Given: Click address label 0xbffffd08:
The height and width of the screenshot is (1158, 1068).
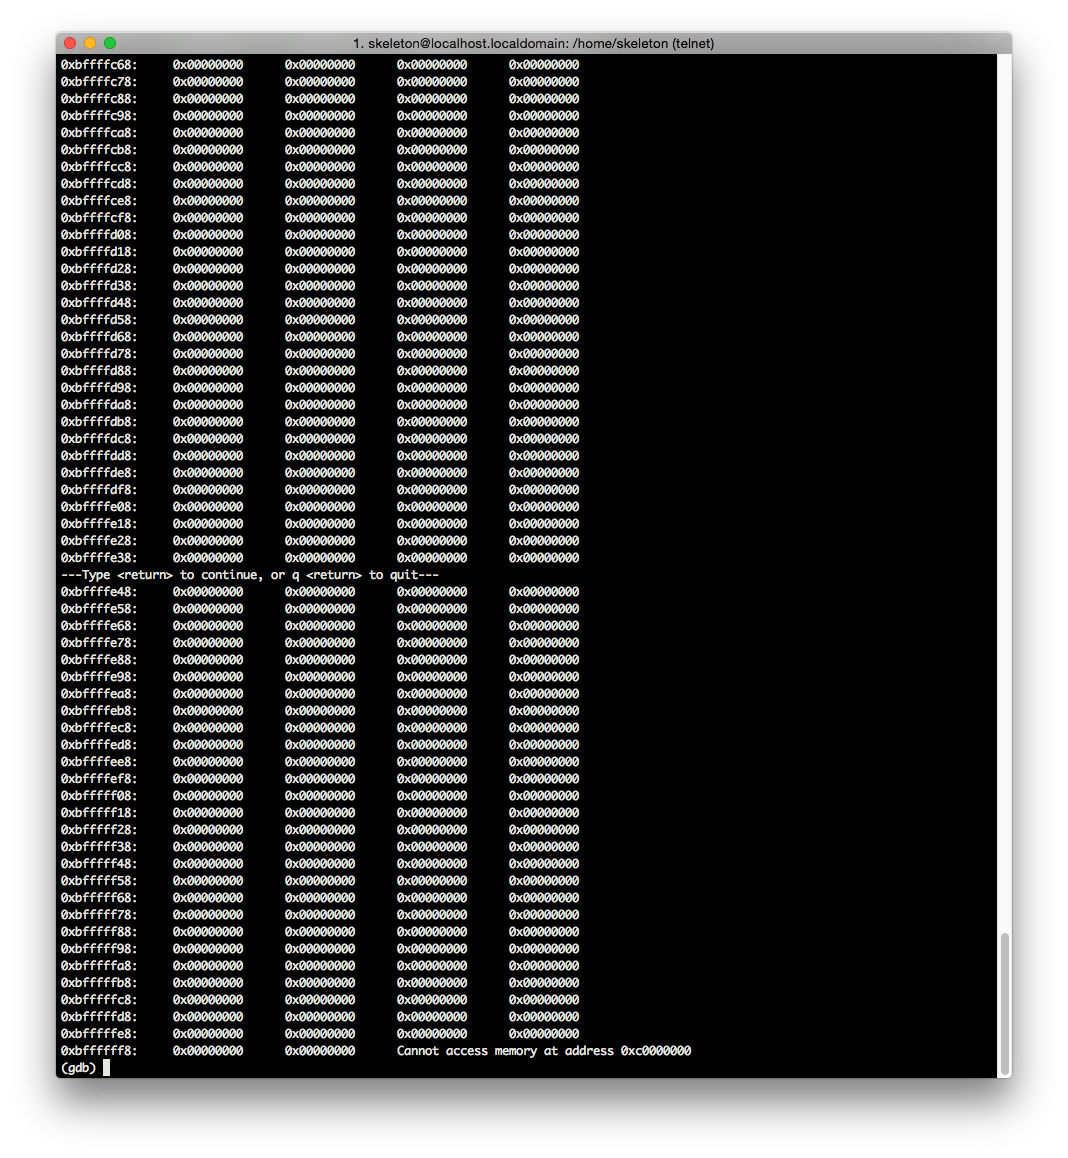Looking at the screenshot, I should click(x=99, y=235).
